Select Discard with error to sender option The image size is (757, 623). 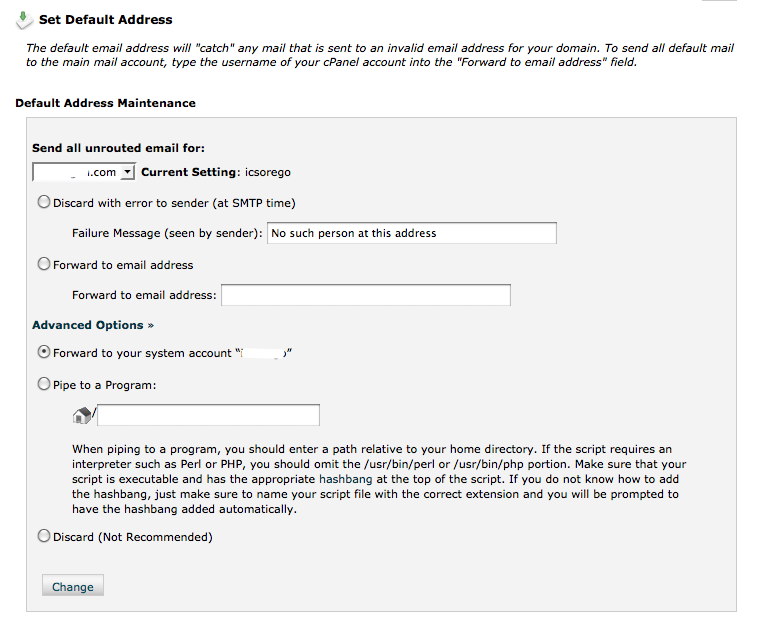[x=43, y=202]
